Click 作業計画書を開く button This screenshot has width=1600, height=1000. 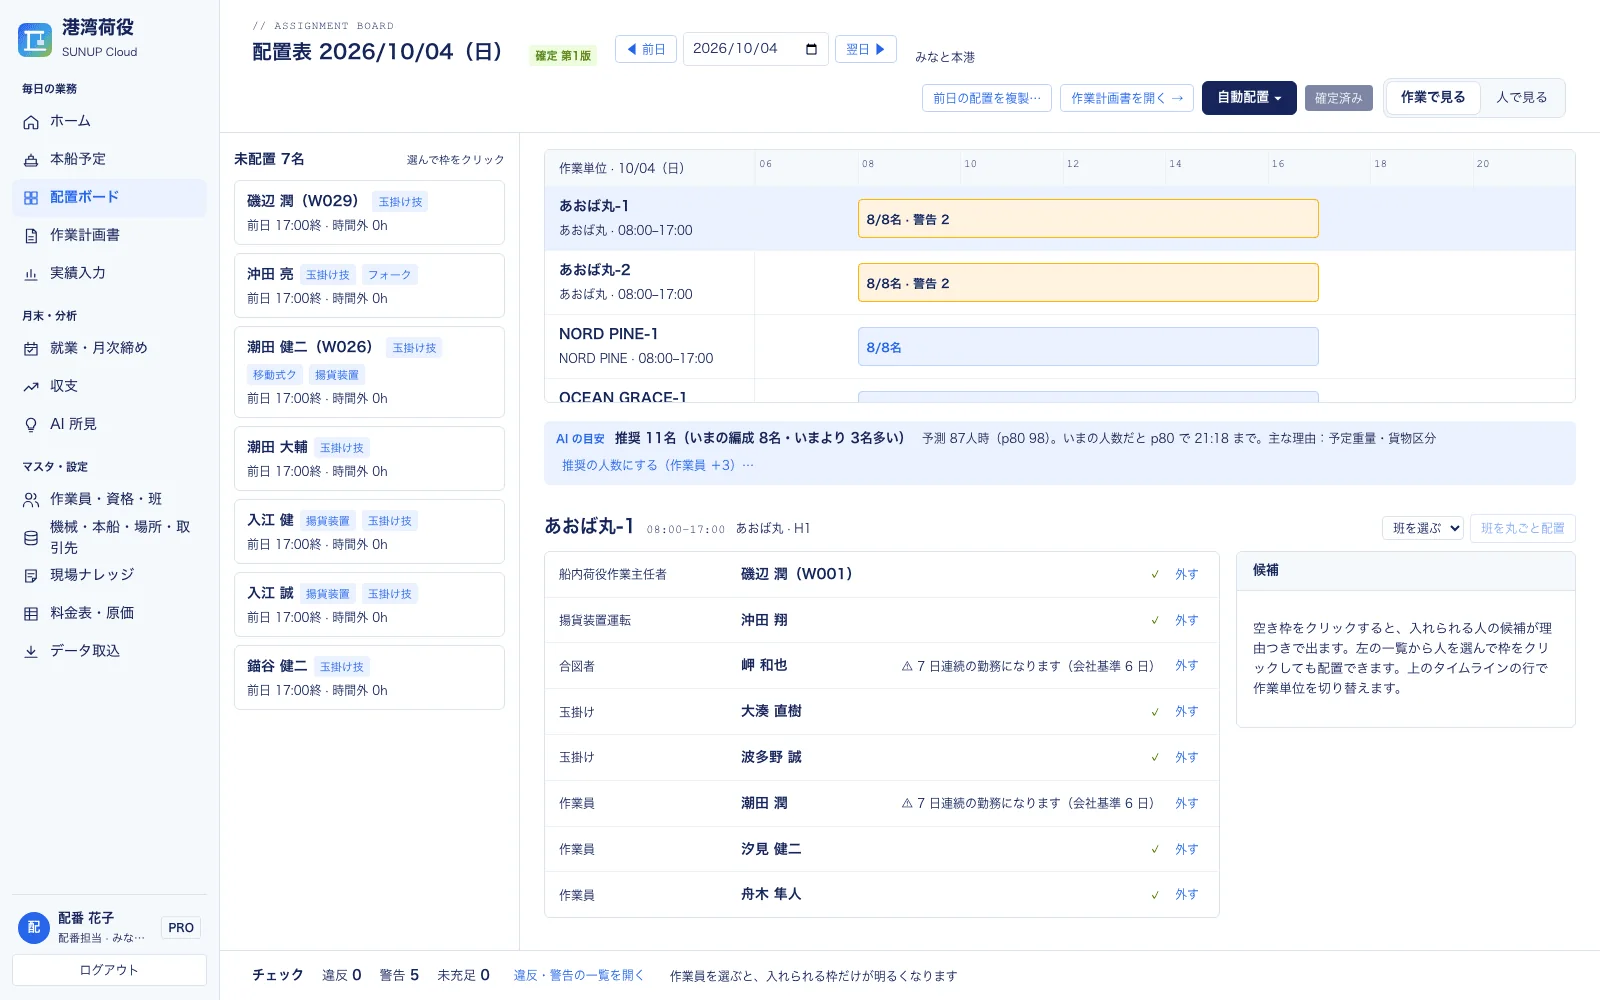click(1127, 98)
